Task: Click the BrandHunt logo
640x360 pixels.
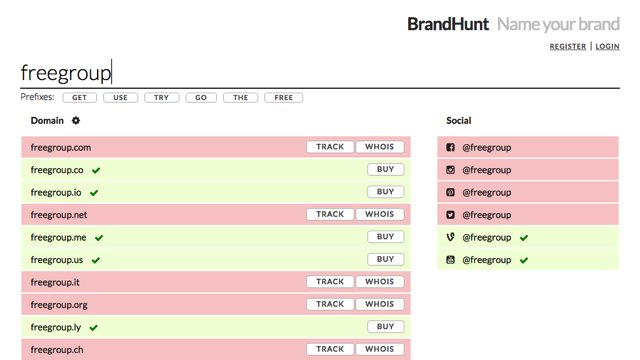Action: [448, 24]
